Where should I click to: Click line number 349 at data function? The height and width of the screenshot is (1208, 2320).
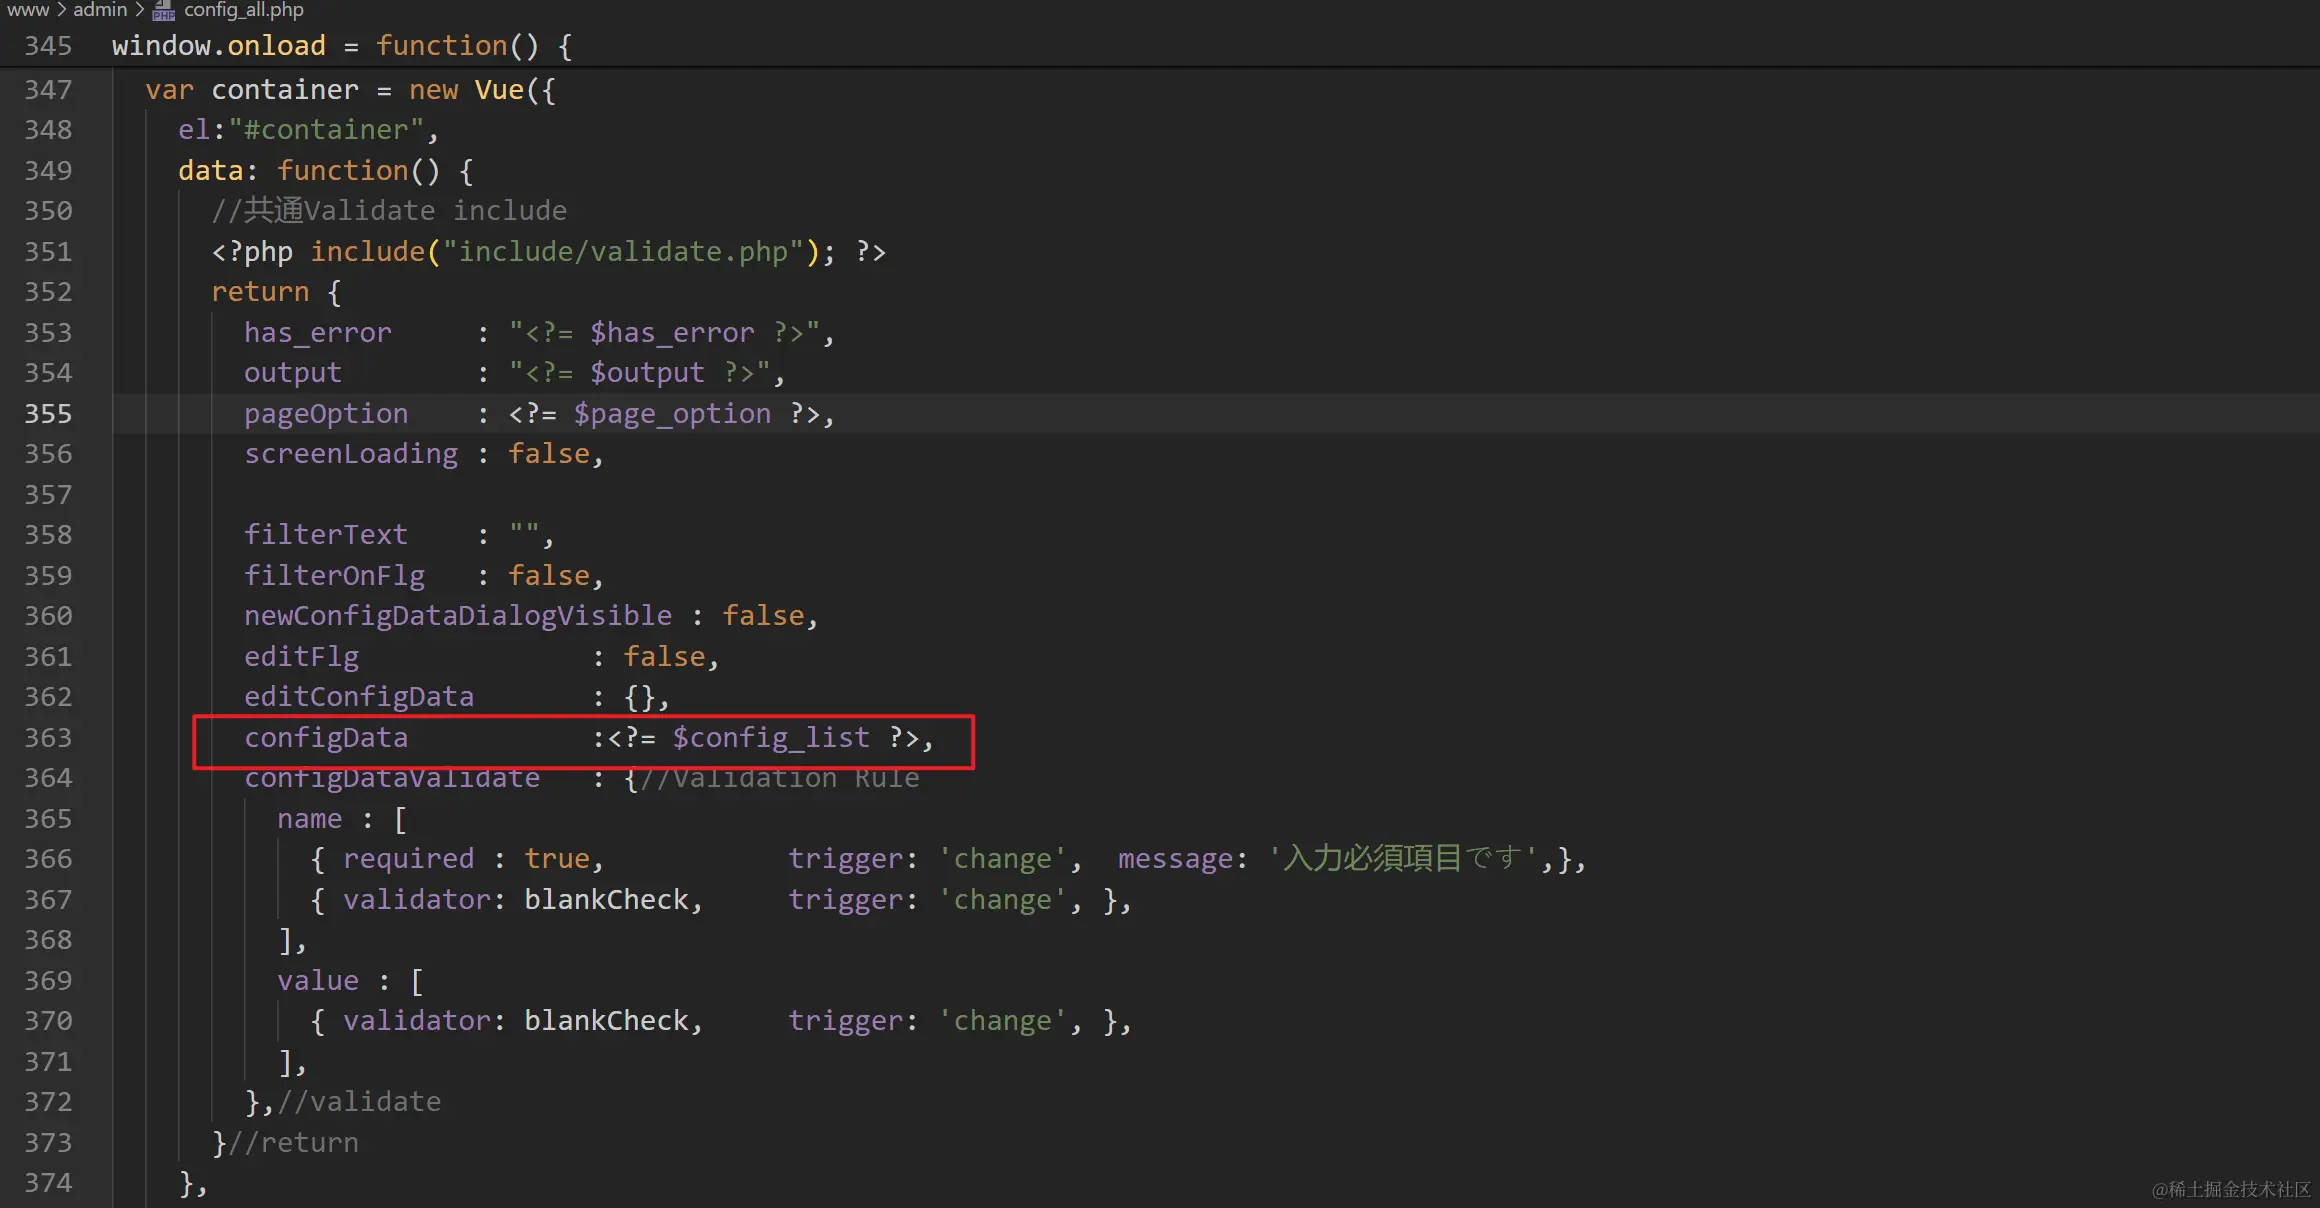point(48,171)
